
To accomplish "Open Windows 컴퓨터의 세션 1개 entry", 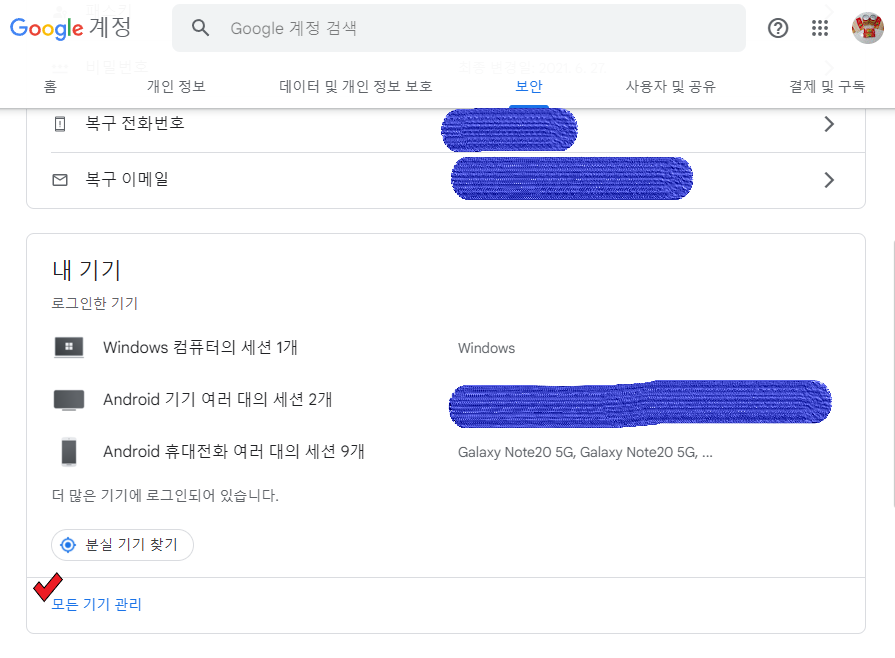I will [x=200, y=347].
